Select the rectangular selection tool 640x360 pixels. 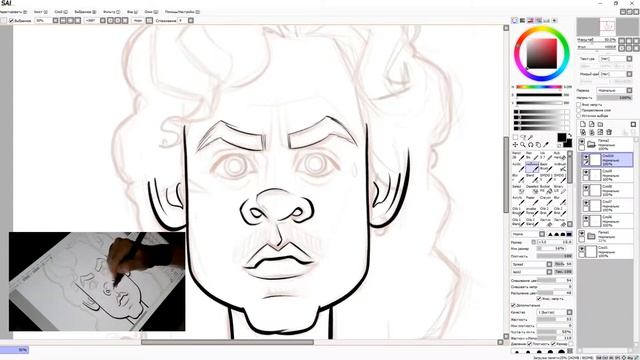pyautogui.click(x=515, y=138)
